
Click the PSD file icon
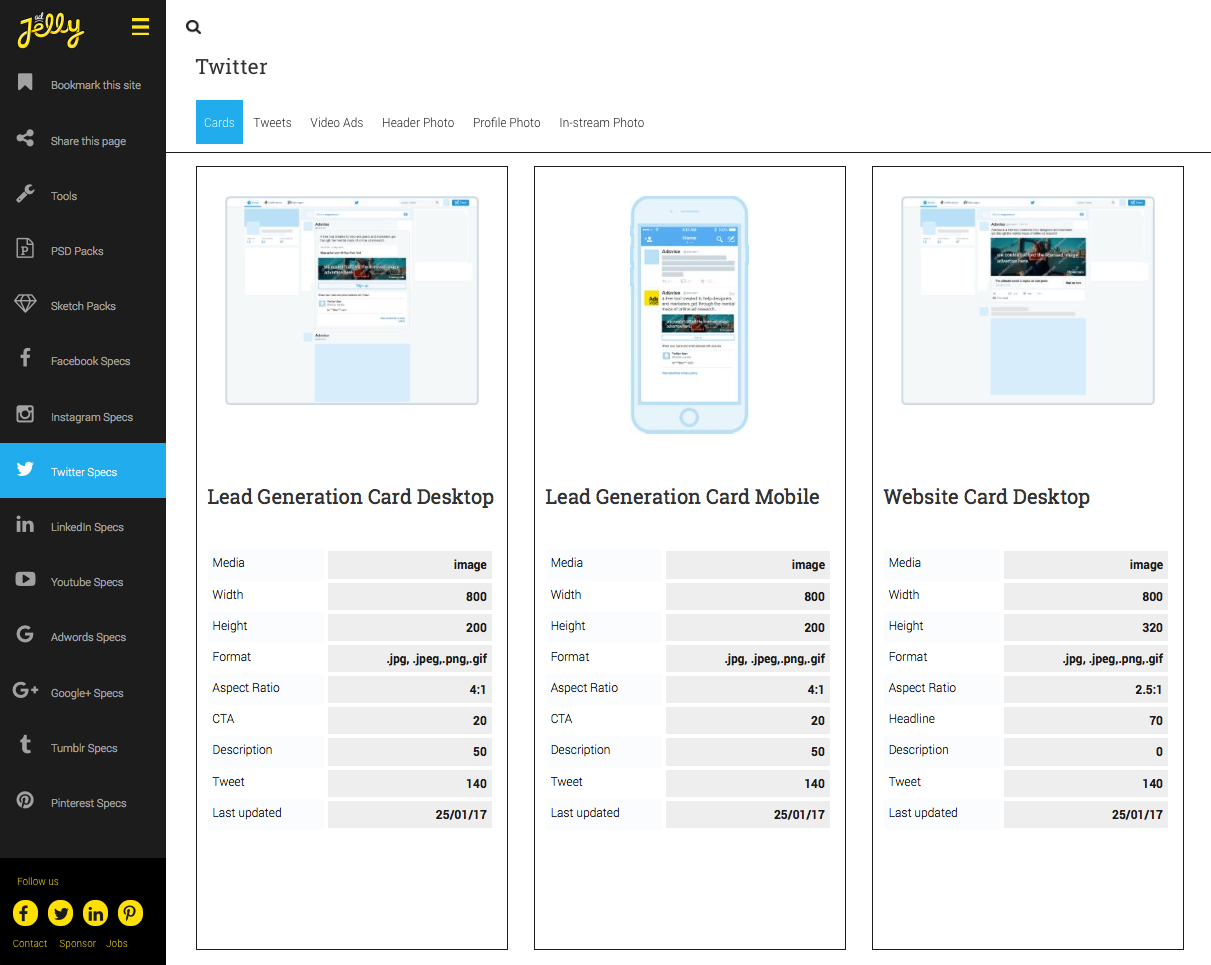point(26,249)
